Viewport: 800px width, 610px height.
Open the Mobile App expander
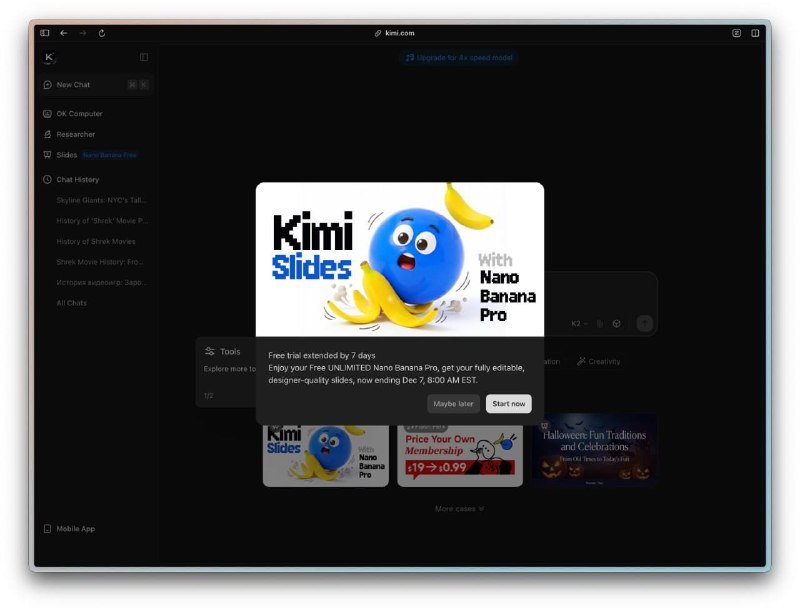(71, 529)
